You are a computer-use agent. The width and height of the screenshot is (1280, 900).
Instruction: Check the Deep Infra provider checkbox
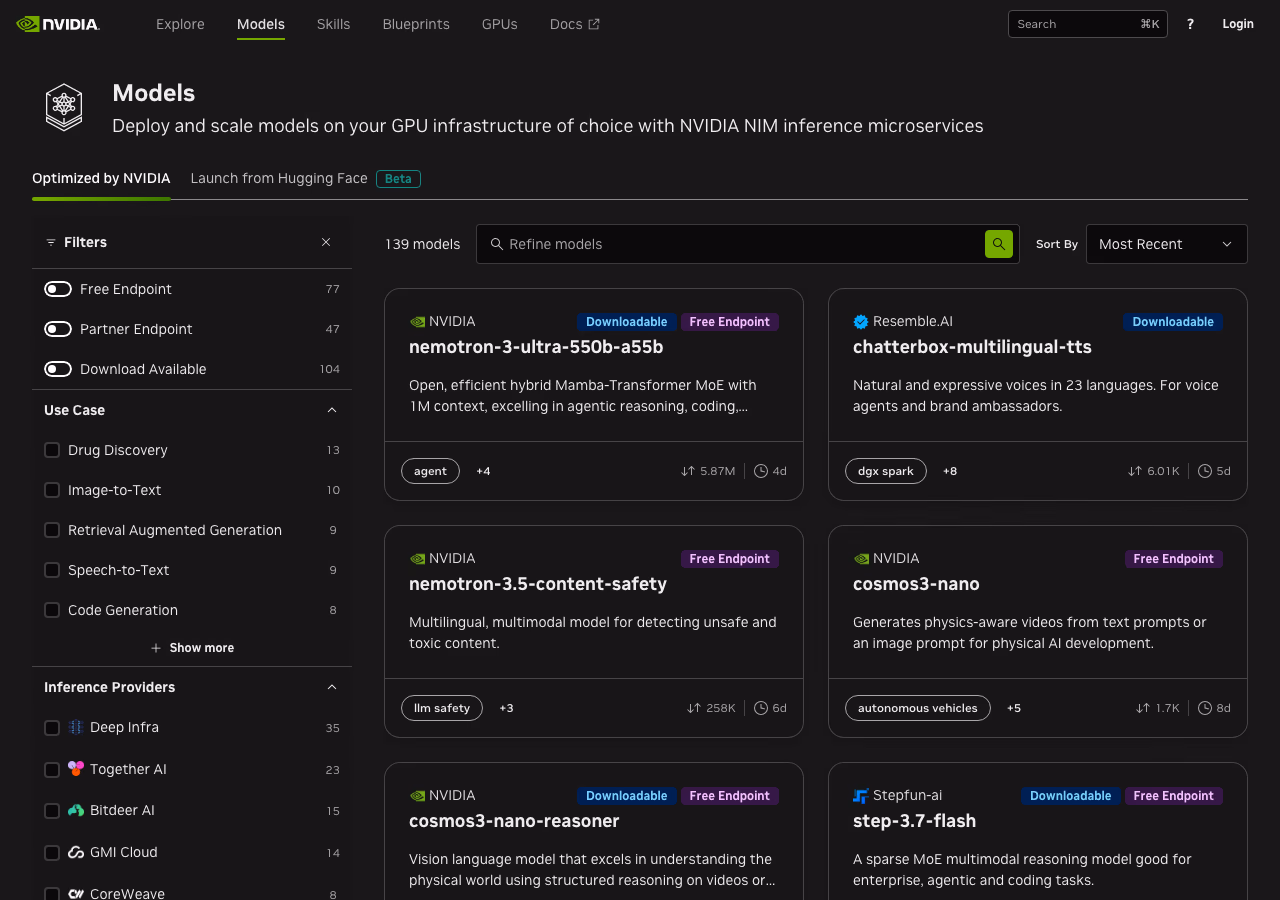[52, 728]
